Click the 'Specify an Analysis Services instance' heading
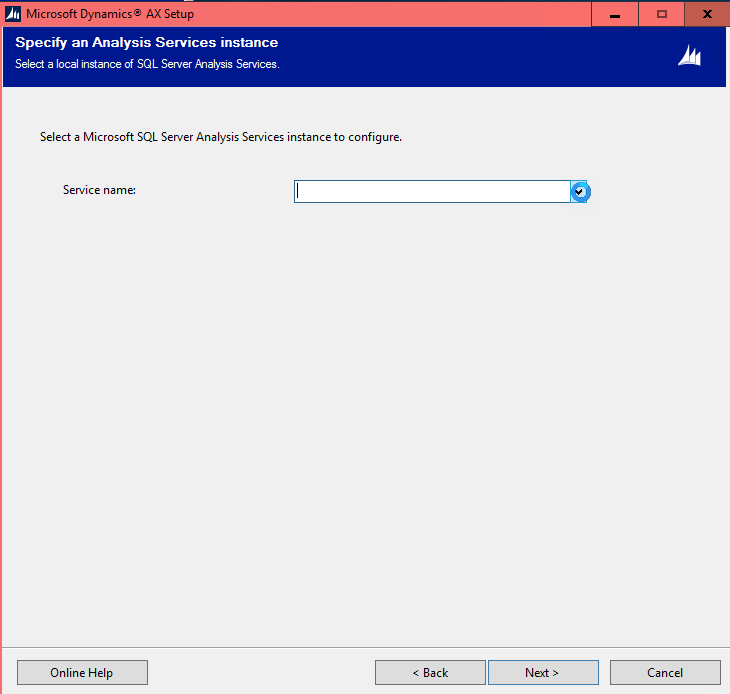 click(146, 43)
